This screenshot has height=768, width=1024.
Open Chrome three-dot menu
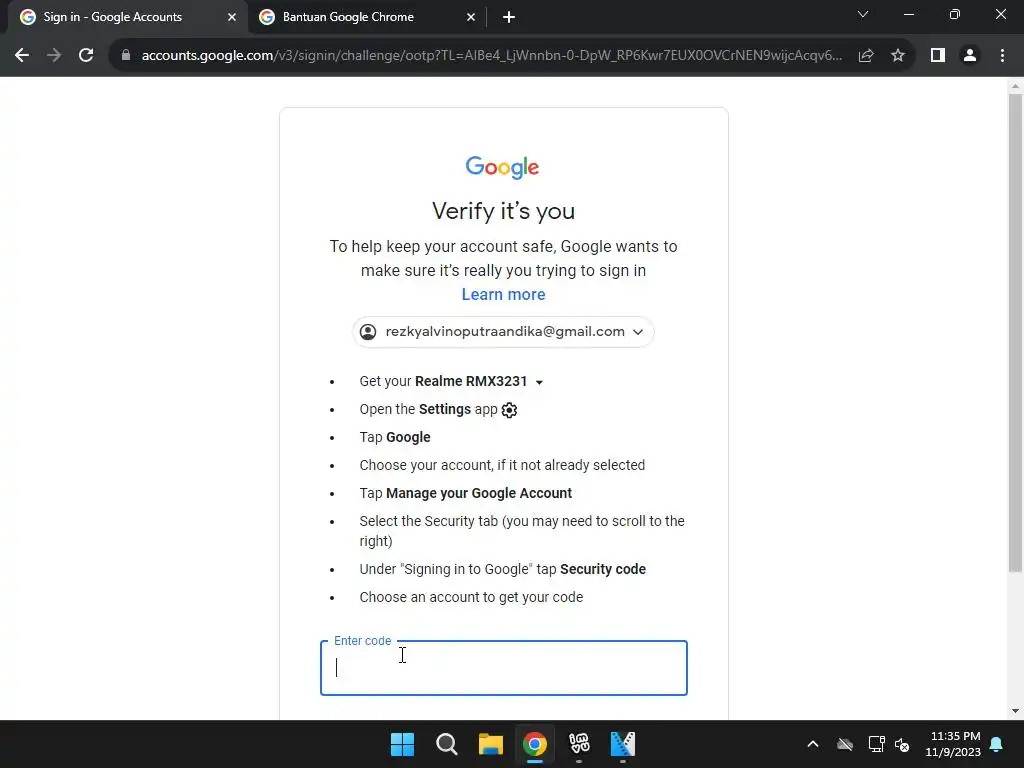tap(1002, 56)
